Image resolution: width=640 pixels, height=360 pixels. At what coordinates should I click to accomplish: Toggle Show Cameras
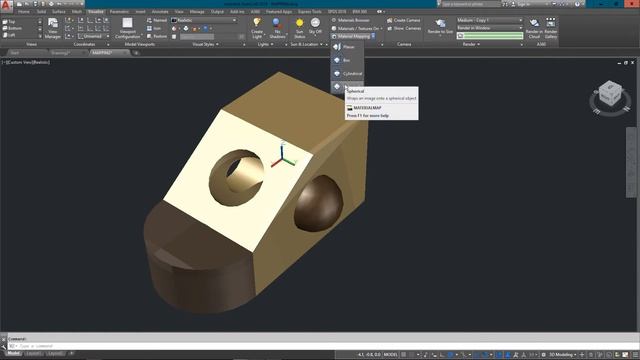coord(403,28)
